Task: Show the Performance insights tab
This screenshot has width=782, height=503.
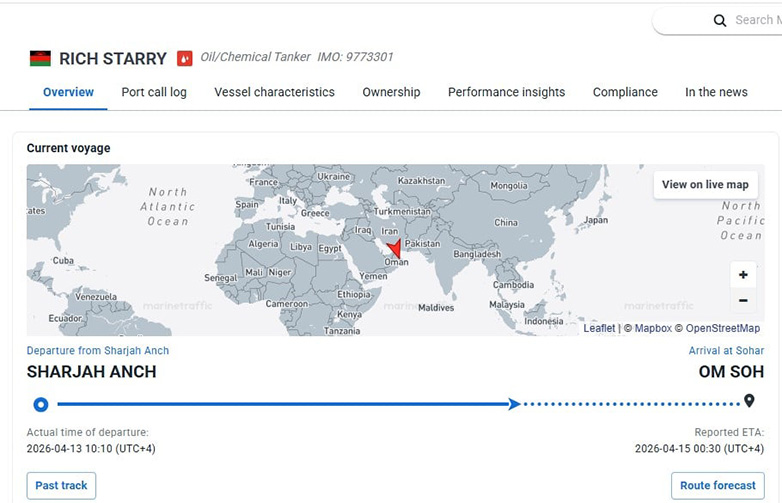Action: (506, 92)
